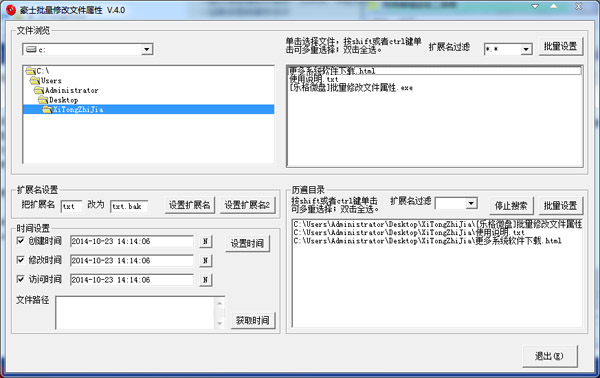Click up arrow of 文件路径 scrollbar
This screenshot has height=378, width=600.
click(x=220, y=303)
